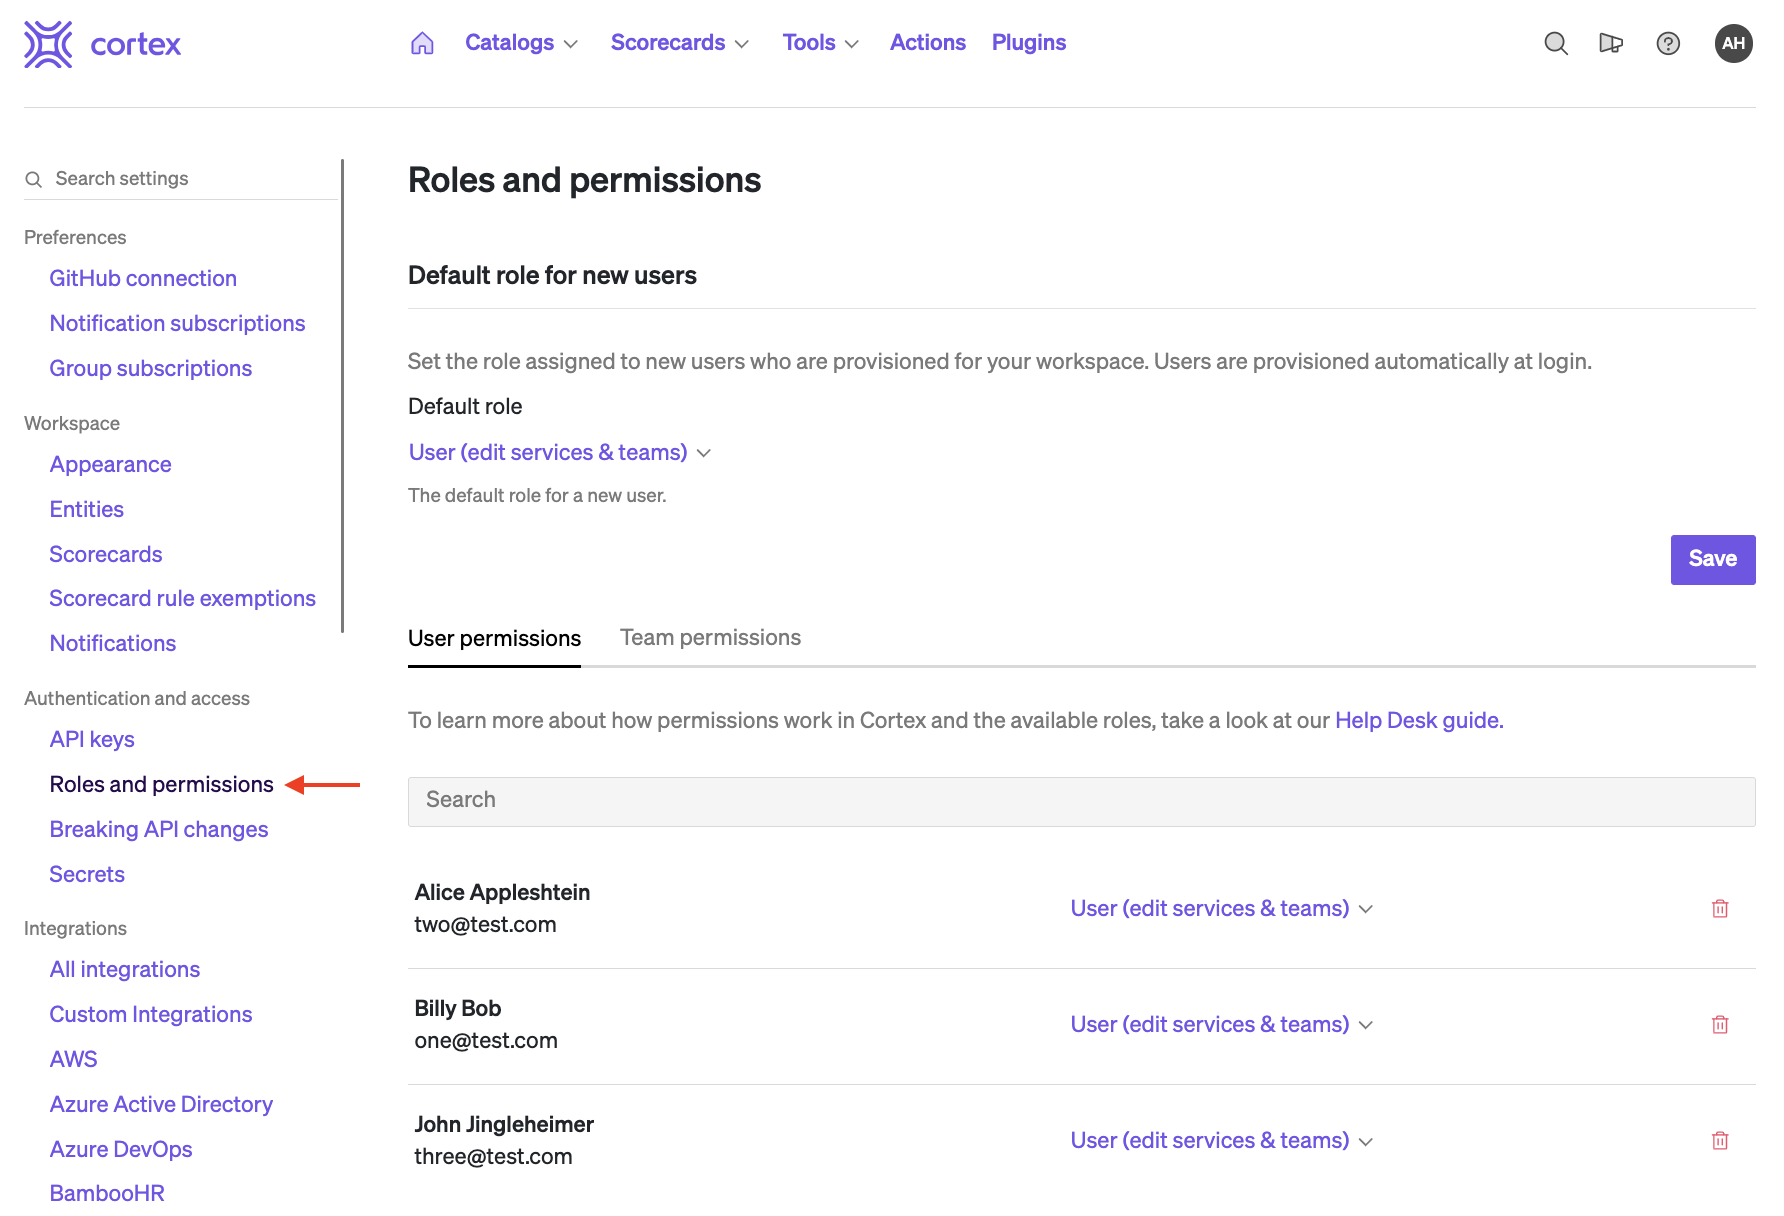
Task: Click the three@test.com email
Action: (x=493, y=1156)
